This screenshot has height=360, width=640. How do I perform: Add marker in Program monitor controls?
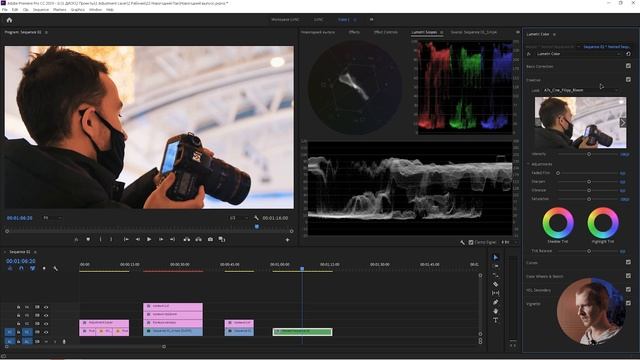pyautogui.click(x=88, y=240)
